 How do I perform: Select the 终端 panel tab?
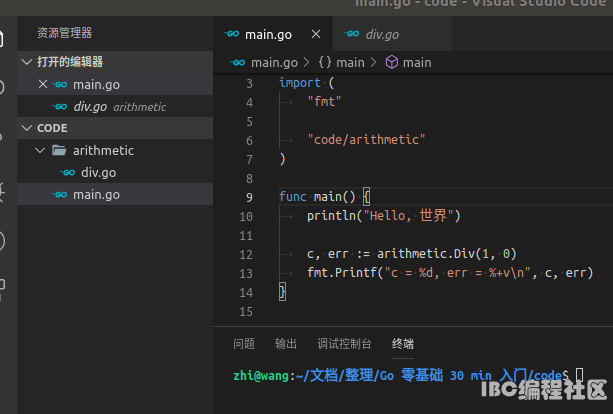tap(403, 344)
